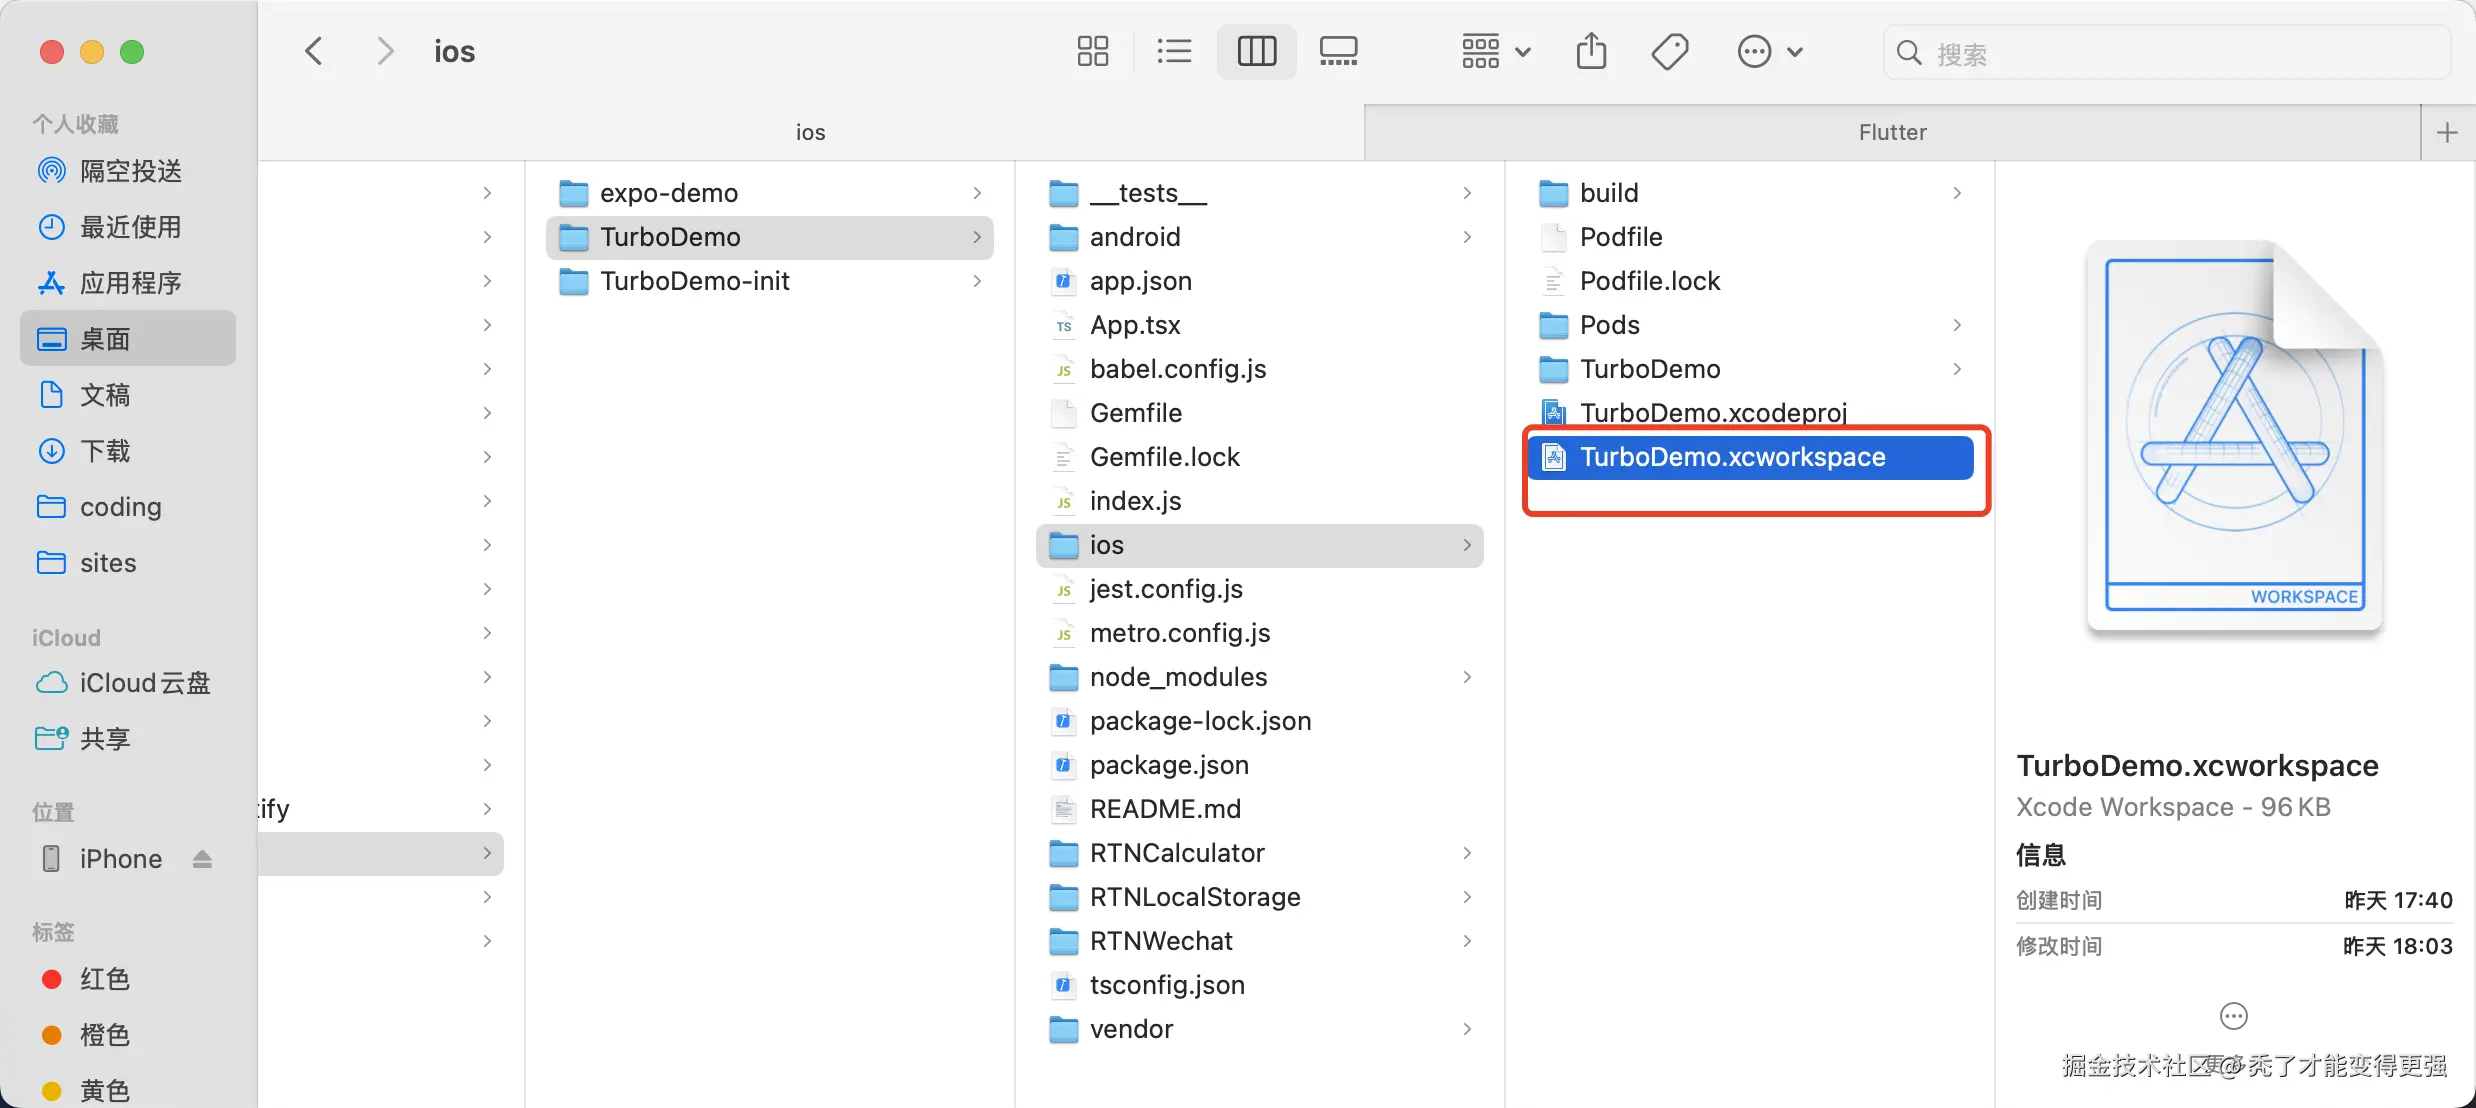Open the RTNCalculator folder
Screen dimensions: 2476x1108
click(x=1260, y=853)
